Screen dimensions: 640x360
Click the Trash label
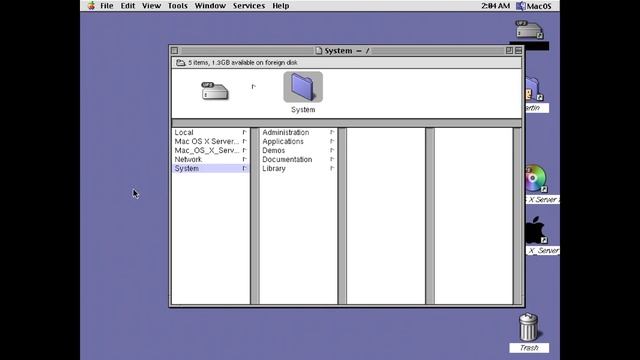point(529,348)
